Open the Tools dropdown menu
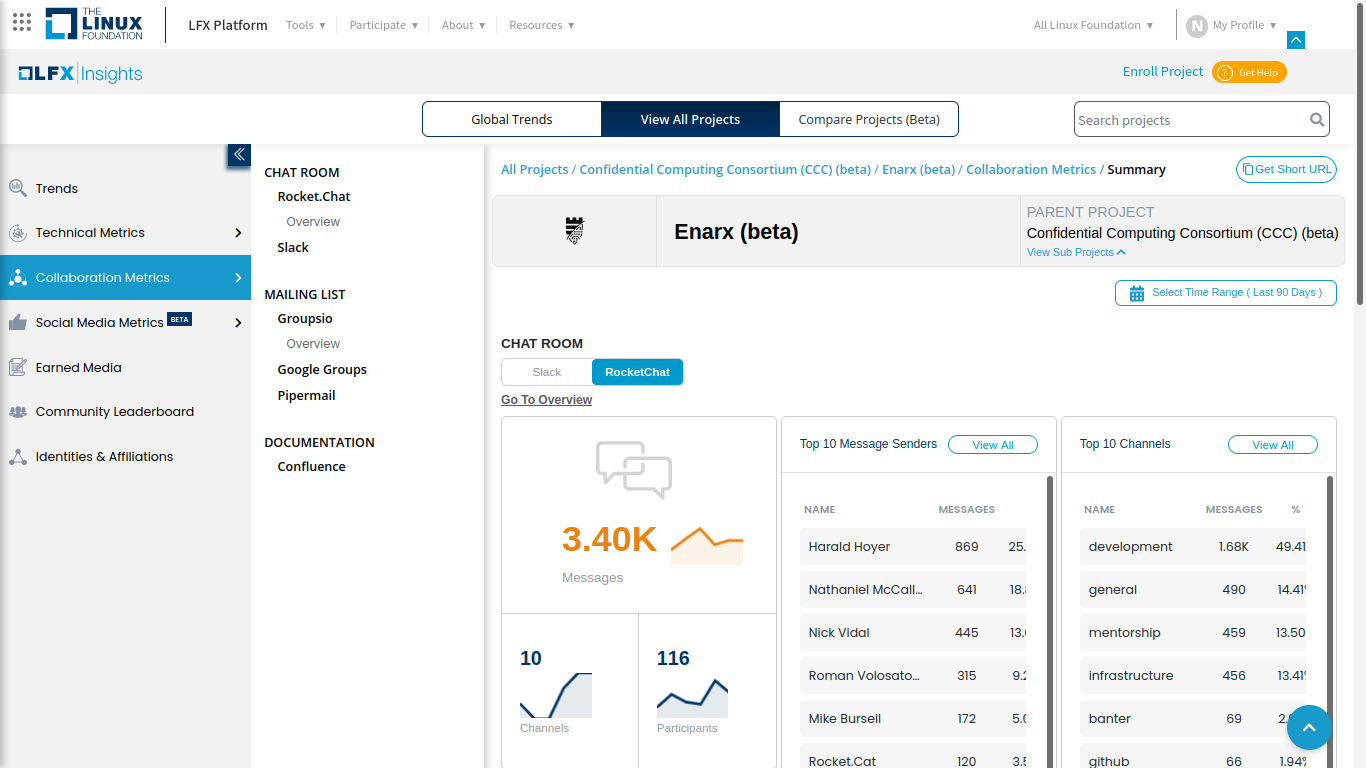The height and width of the screenshot is (768, 1366). (306, 25)
